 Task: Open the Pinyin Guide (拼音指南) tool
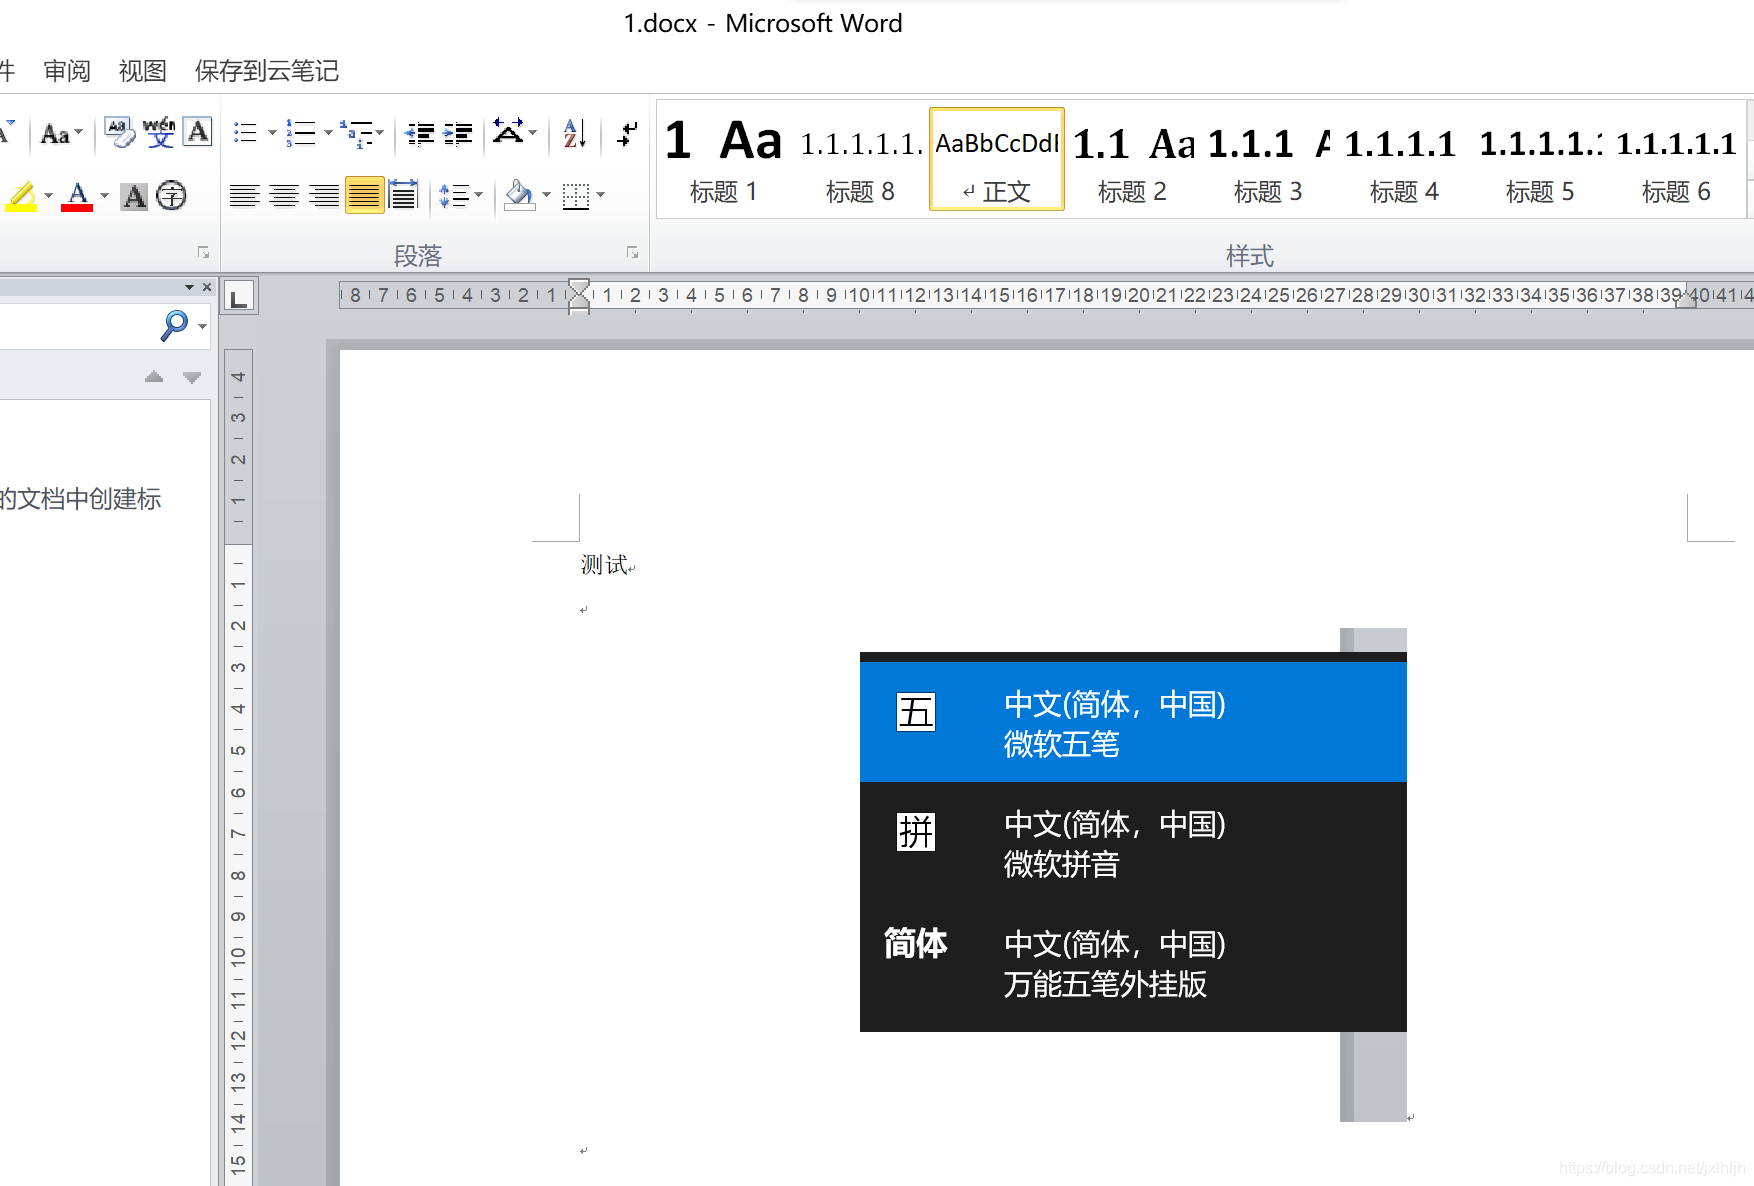158,131
